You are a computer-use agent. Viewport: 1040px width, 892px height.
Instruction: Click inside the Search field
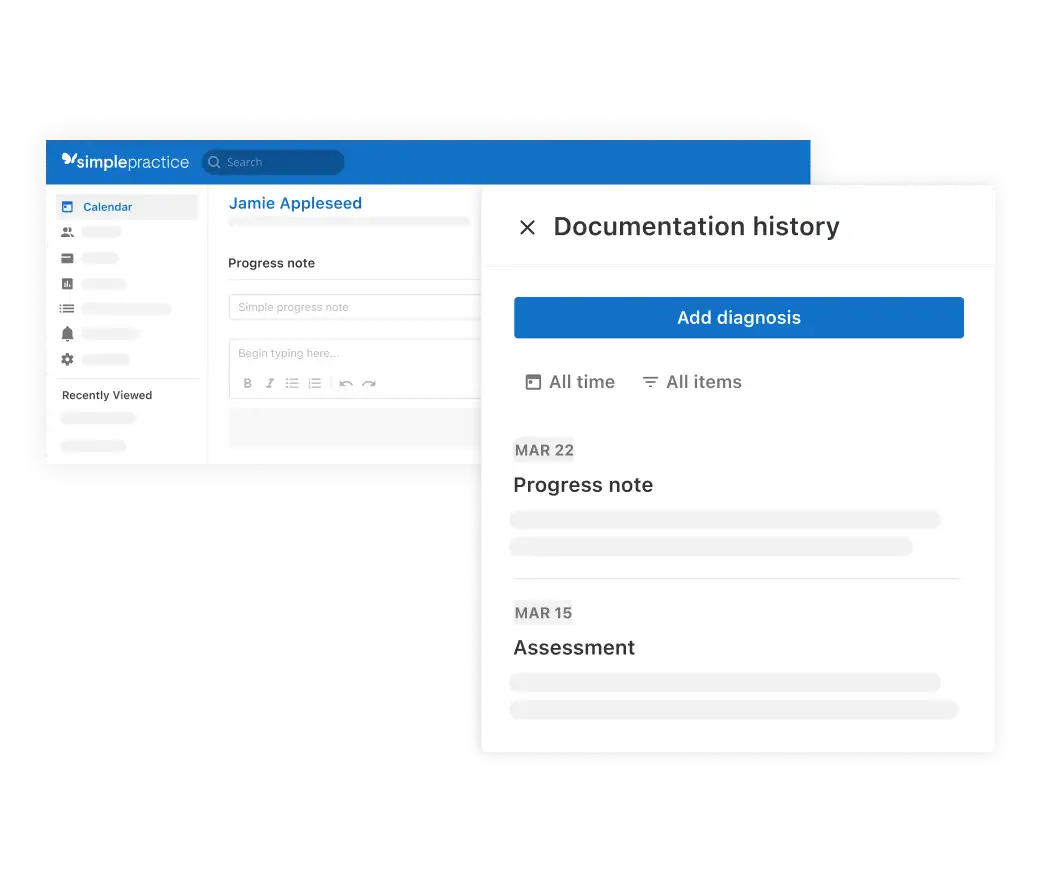(x=273, y=162)
